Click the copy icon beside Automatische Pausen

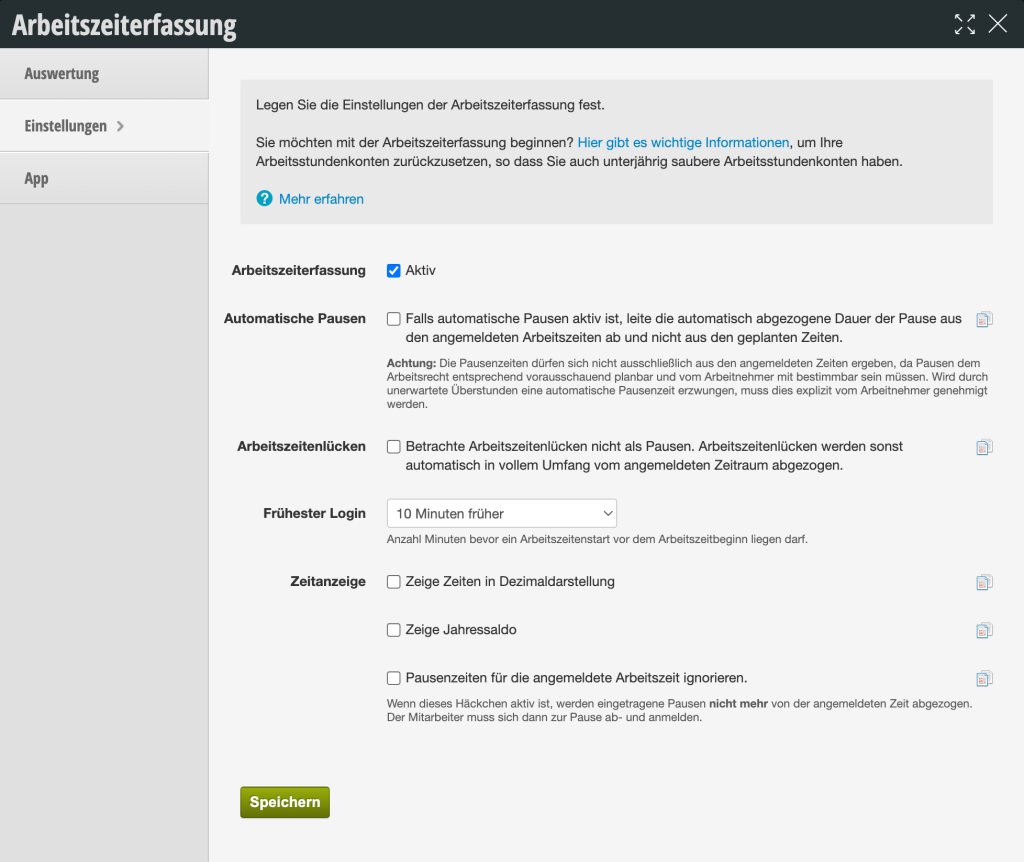pyautogui.click(x=984, y=319)
